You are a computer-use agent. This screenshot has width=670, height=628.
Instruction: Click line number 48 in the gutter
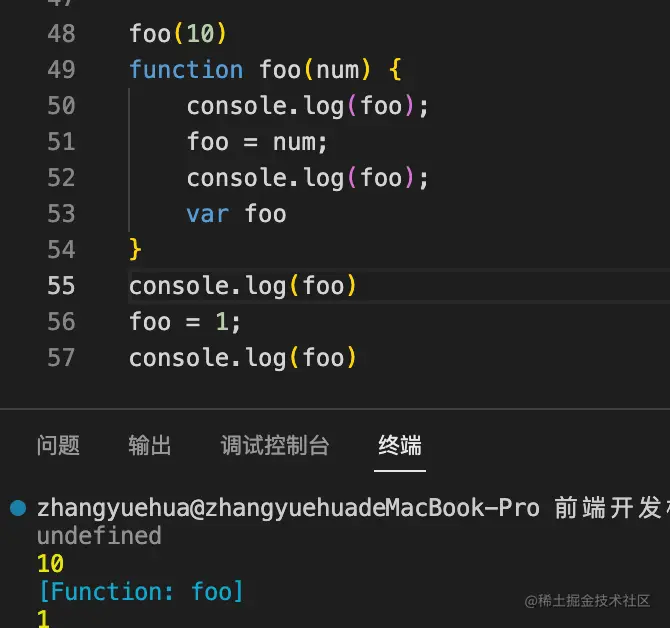(61, 34)
